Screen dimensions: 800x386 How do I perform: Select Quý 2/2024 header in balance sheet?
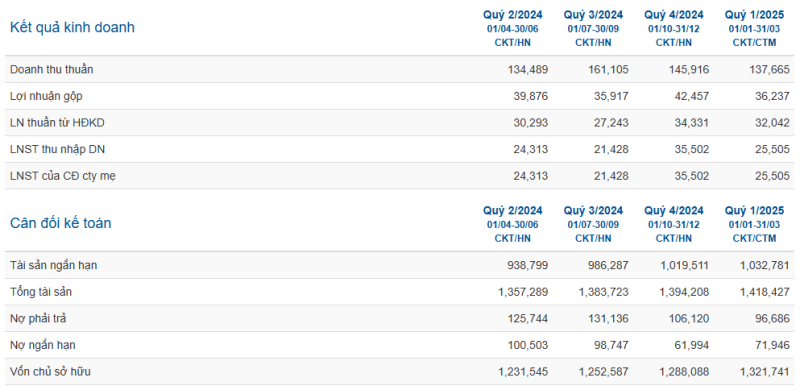tap(513, 211)
